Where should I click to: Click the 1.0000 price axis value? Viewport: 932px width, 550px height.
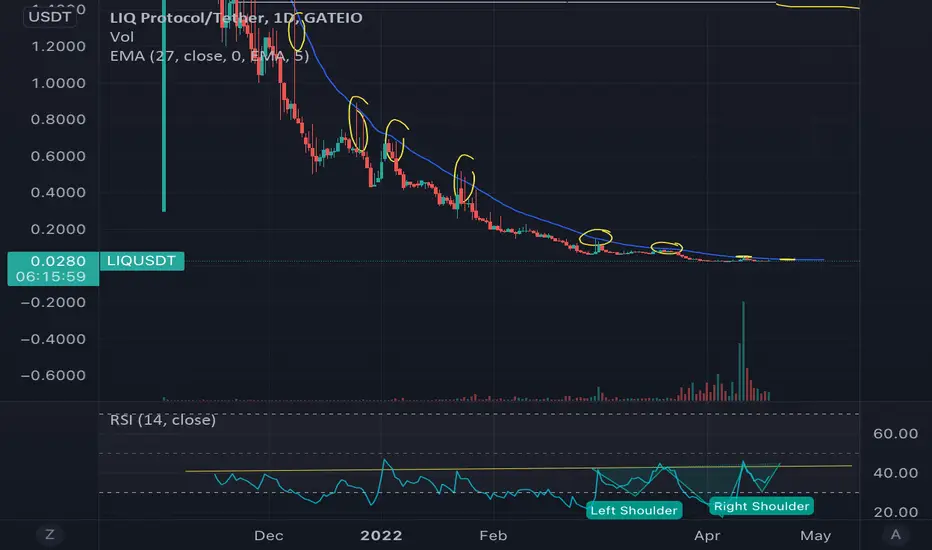tap(58, 83)
